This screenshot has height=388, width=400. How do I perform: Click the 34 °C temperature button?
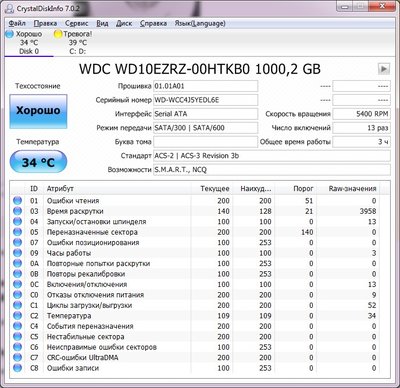click(x=38, y=162)
